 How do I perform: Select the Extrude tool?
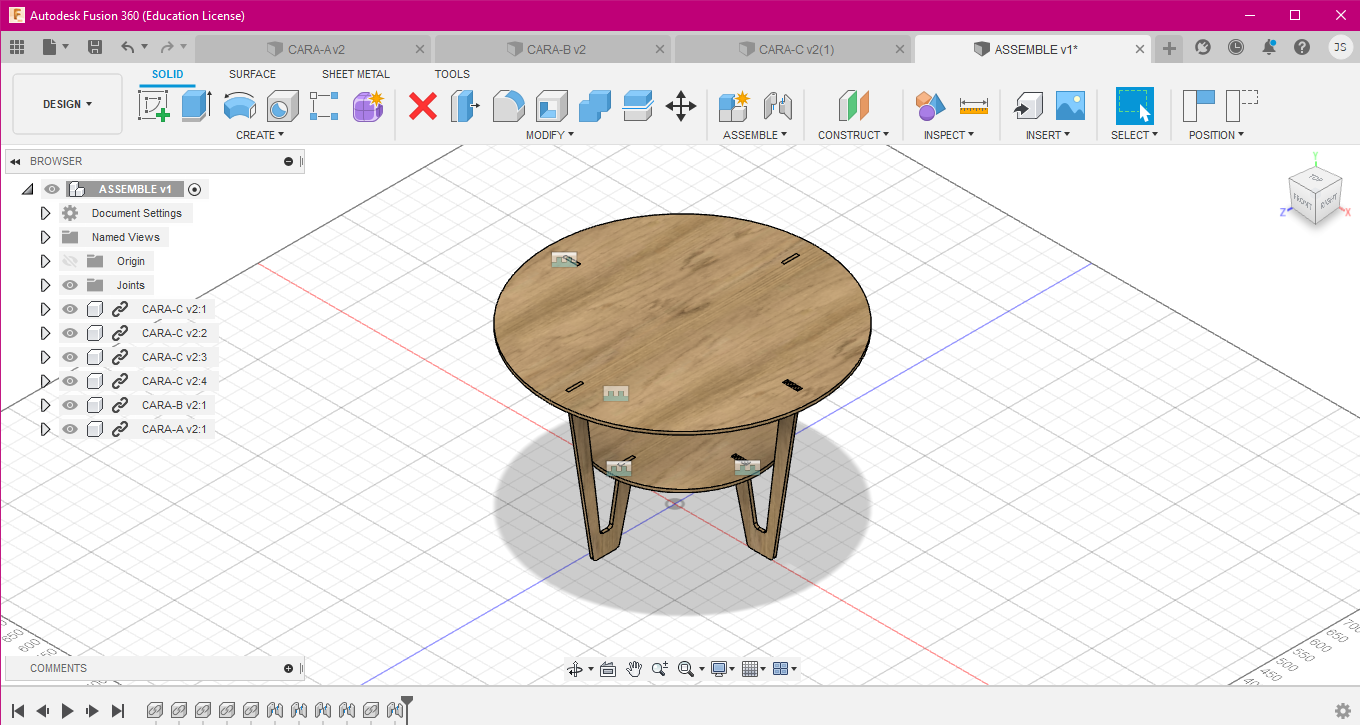pyautogui.click(x=196, y=105)
